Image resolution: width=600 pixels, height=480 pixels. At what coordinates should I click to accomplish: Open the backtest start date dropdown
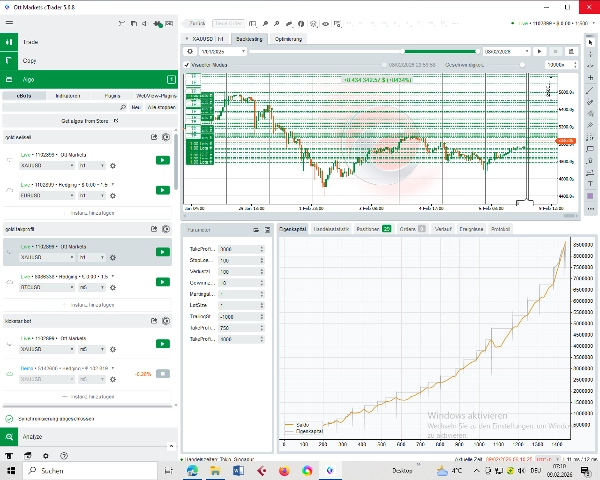[x=223, y=51]
